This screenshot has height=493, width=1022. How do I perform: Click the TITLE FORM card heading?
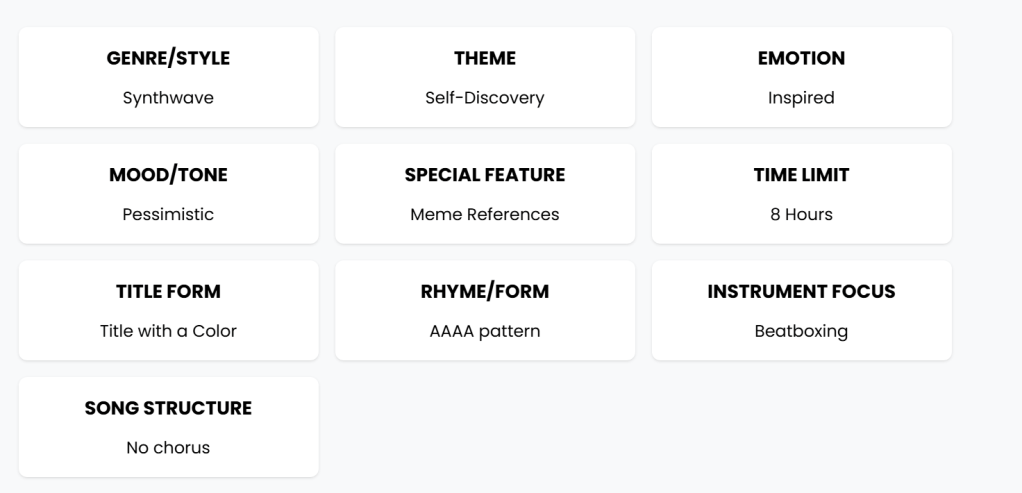click(x=168, y=292)
